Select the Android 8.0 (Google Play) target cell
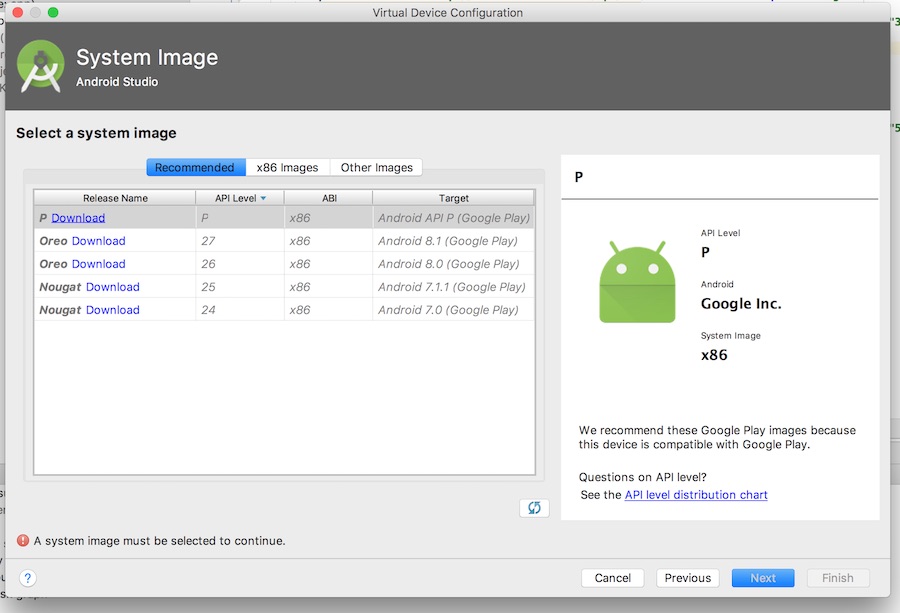Screen dimensions: 900x613 (x=453, y=264)
